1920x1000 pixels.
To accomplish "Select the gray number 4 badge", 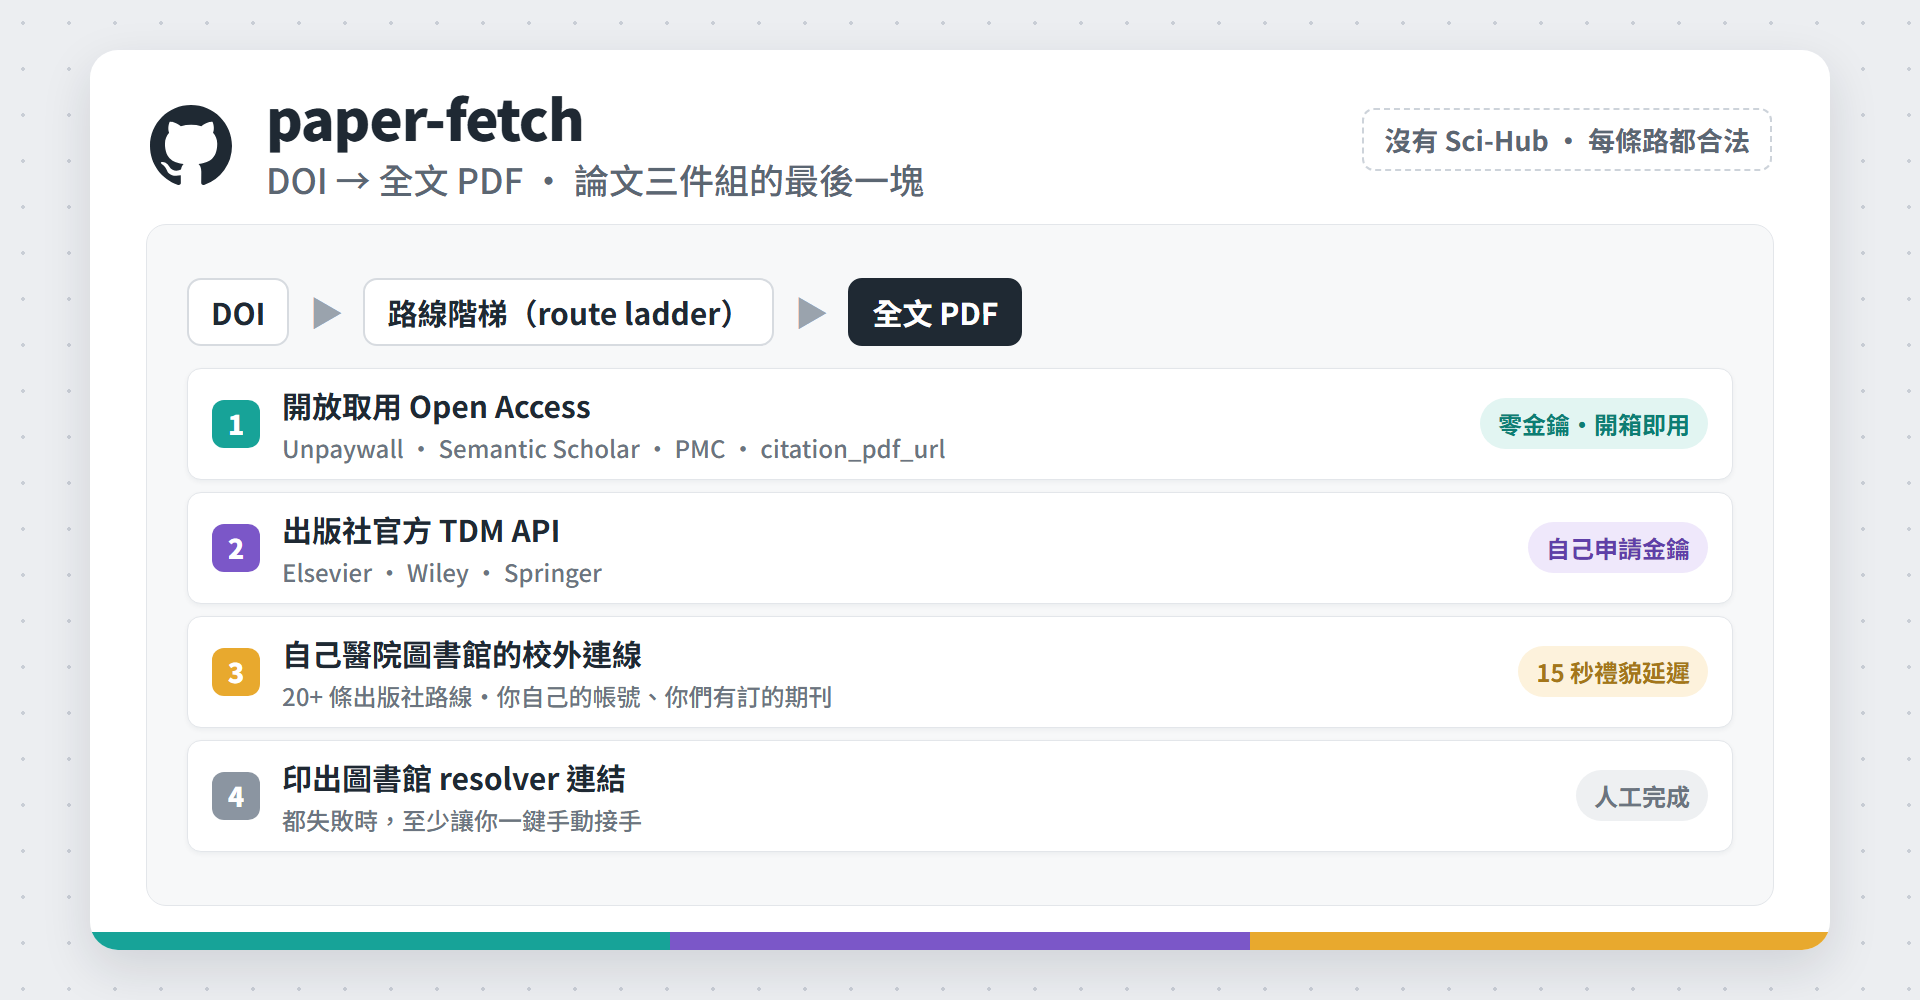I will tap(236, 796).
